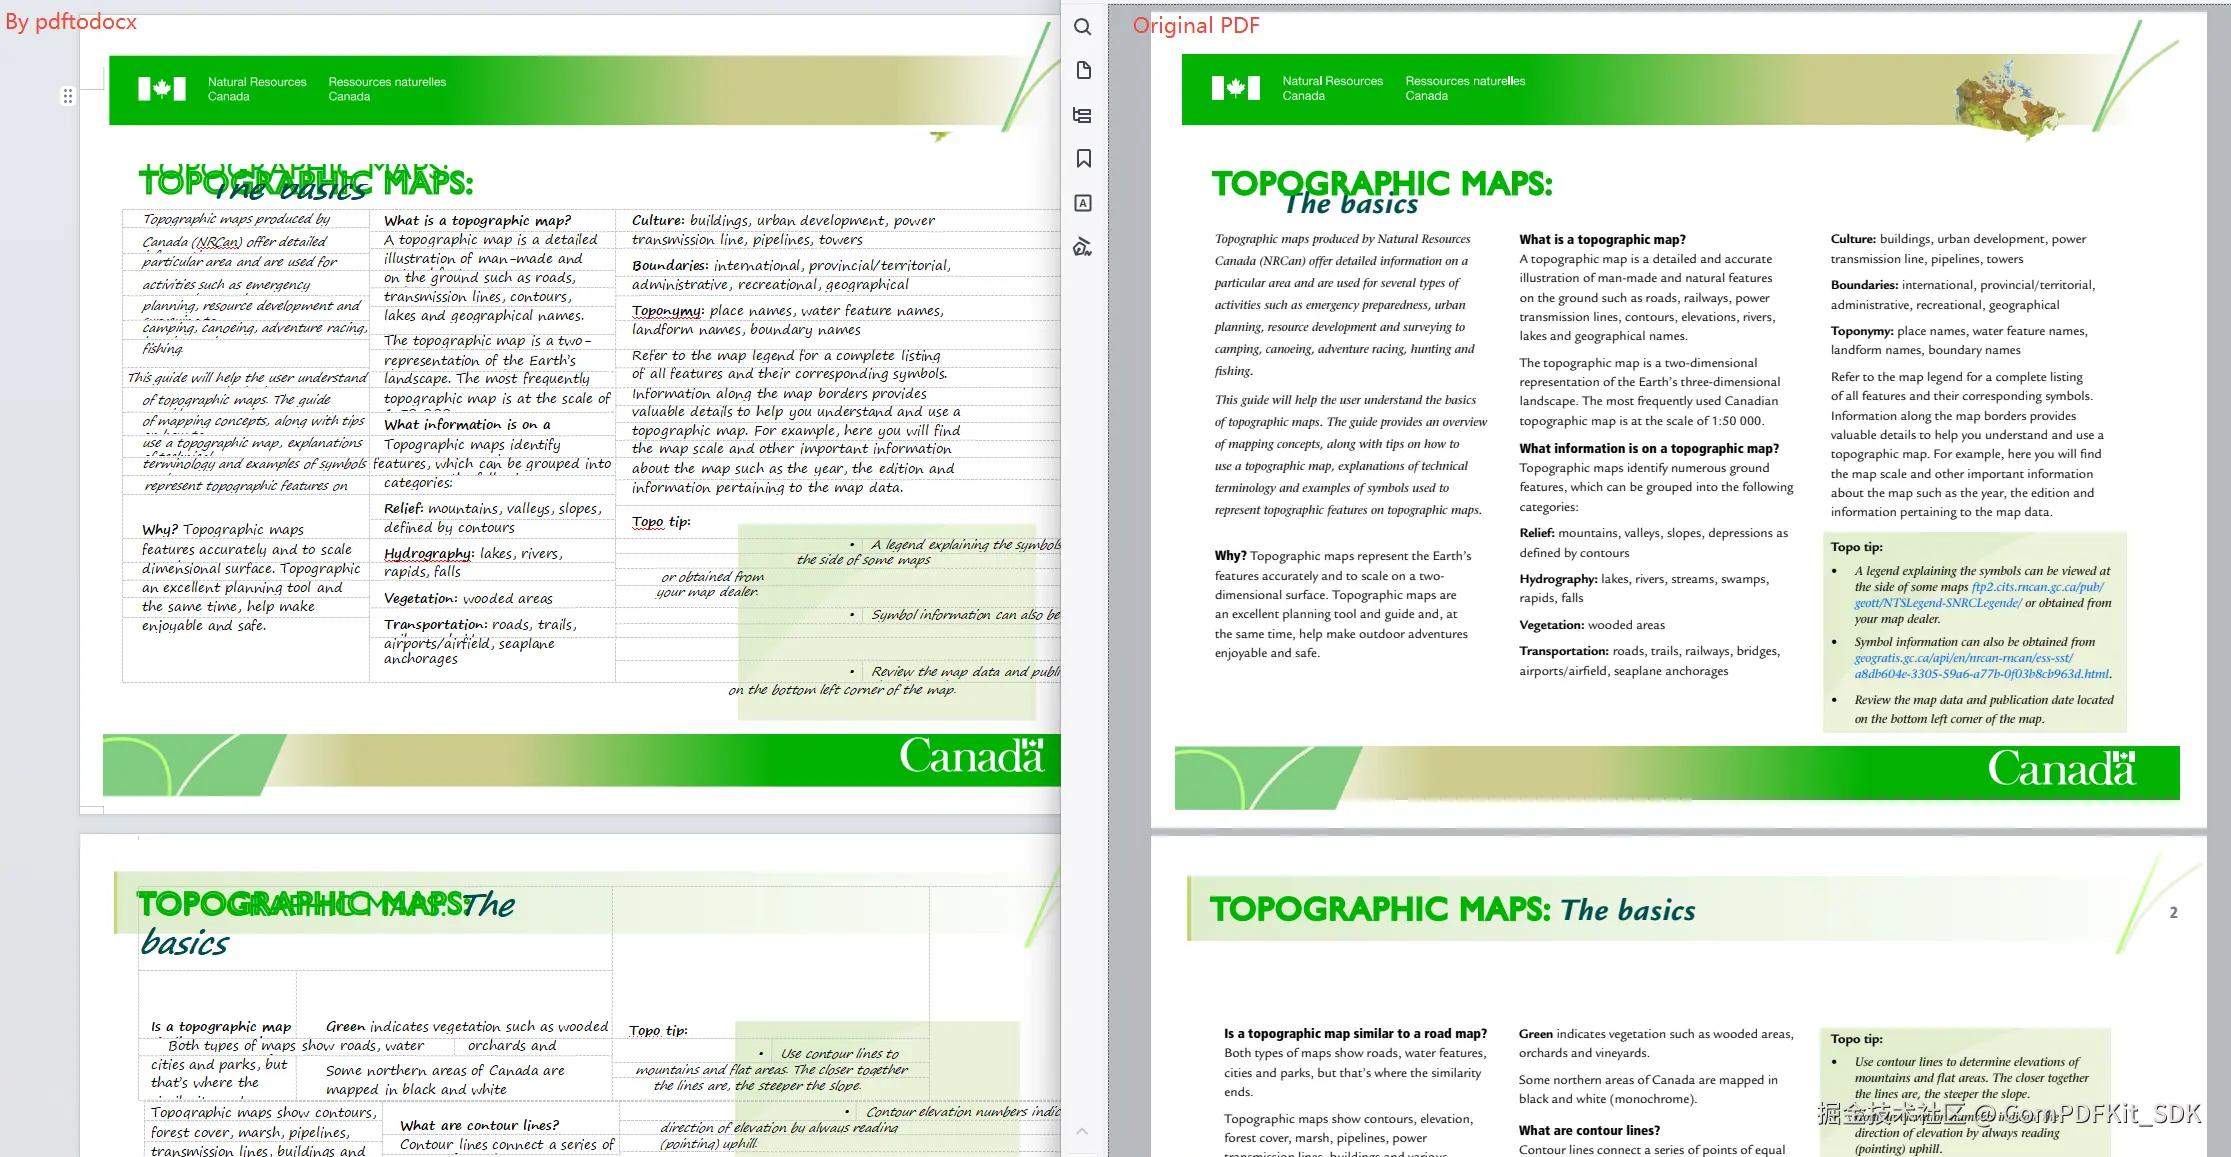This screenshot has height=1157, width=2231.
Task: Click the Canada wordmark in the docx footer banner
Action: click(972, 756)
